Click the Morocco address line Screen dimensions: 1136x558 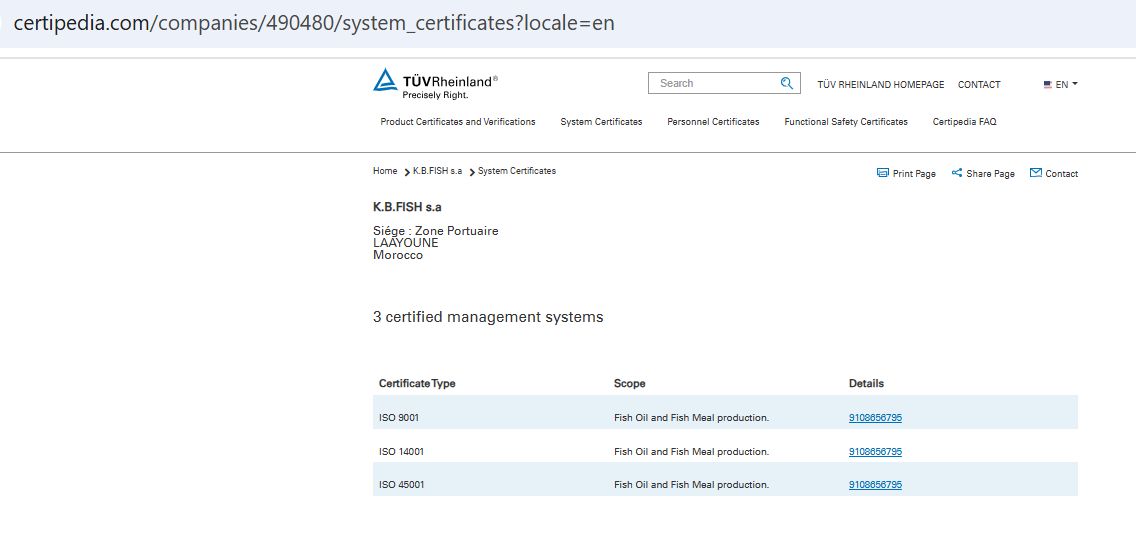coord(398,256)
